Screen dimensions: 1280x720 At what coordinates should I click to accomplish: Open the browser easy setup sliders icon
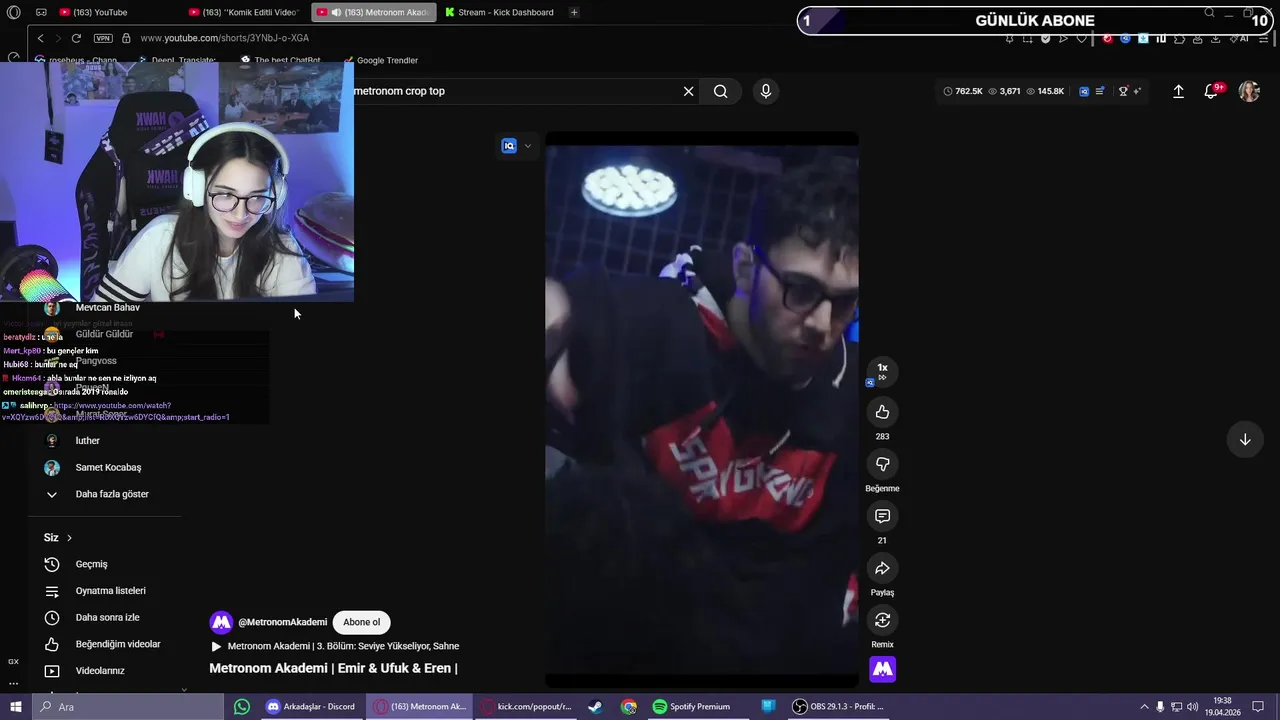(1265, 39)
